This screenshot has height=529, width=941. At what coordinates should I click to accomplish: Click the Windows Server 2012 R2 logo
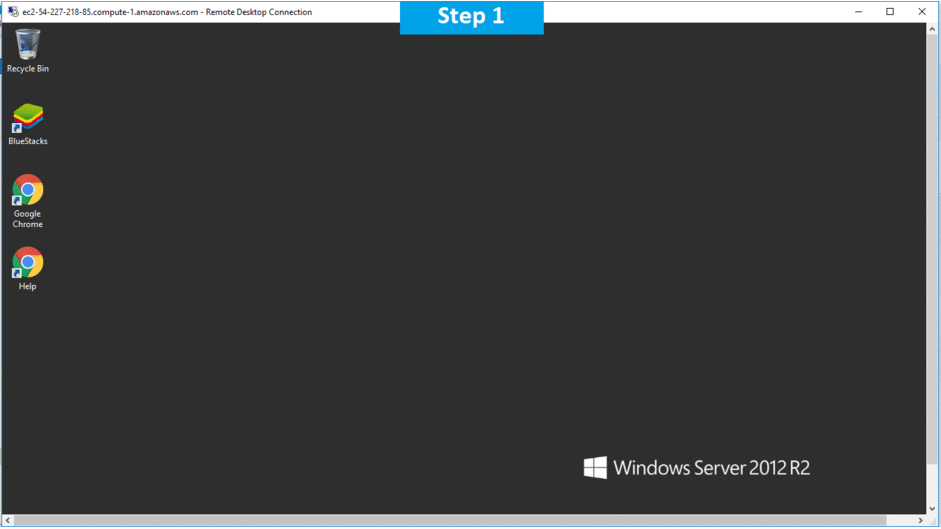click(595, 468)
